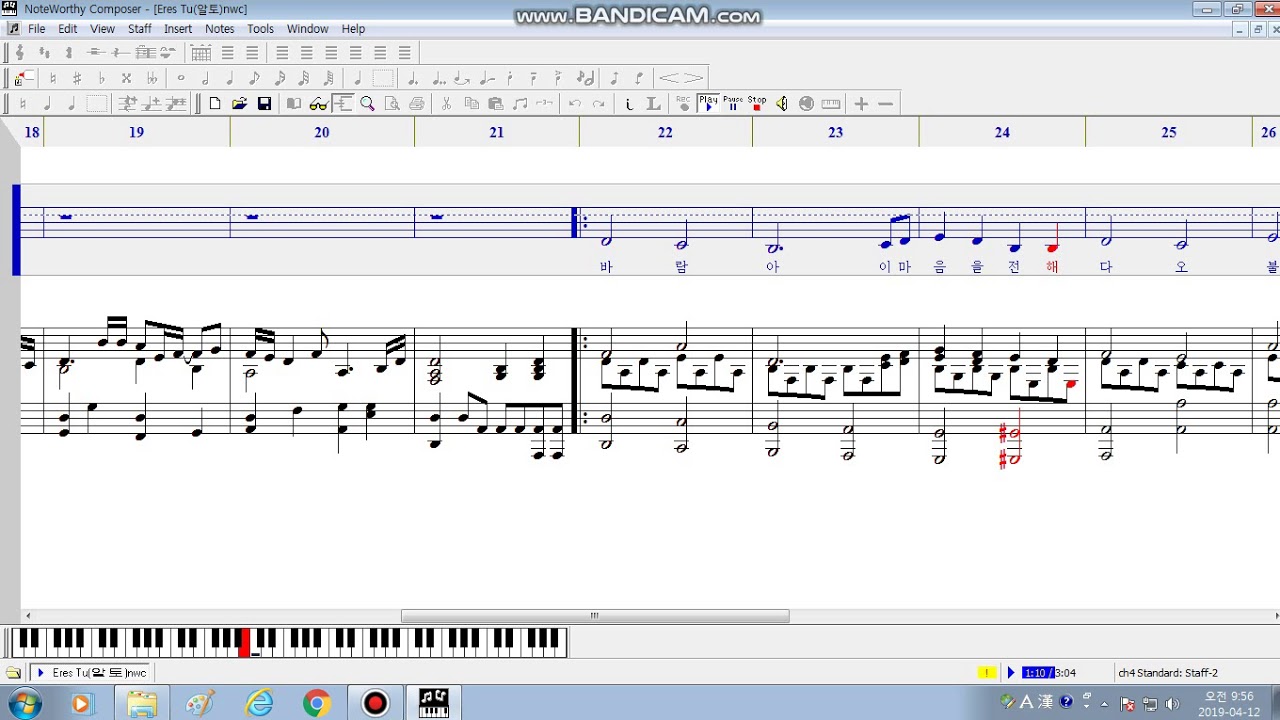Cut selection with the scissors icon
The width and height of the screenshot is (1280, 720).
pos(446,104)
